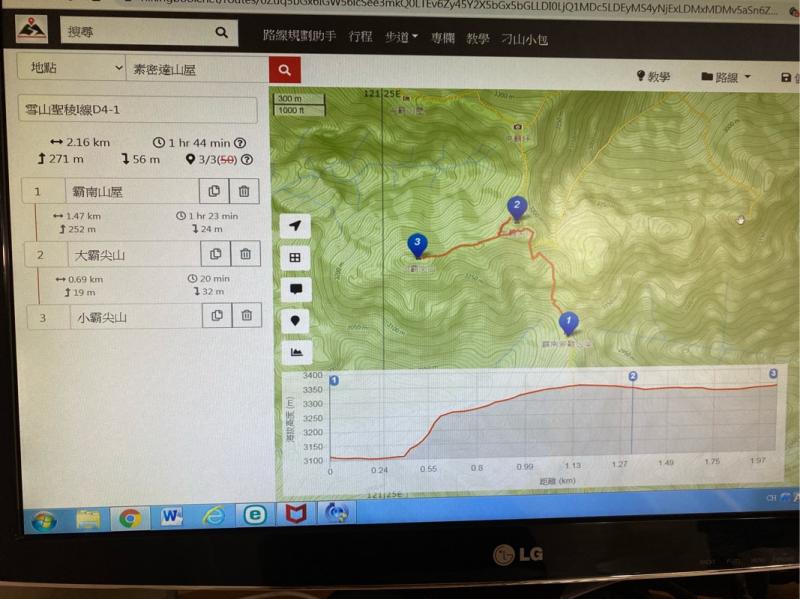The height and width of the screenshot is (599, 800).
Task: Click the grid layer map button
Action: pyautogui.click(x=295, y=258)
